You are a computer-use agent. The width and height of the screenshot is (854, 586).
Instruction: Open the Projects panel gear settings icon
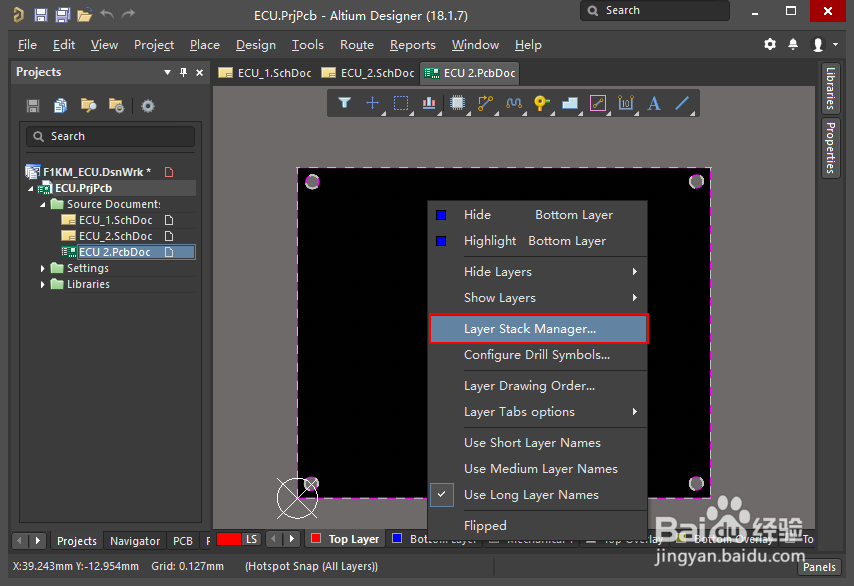[x=148, y=106]
